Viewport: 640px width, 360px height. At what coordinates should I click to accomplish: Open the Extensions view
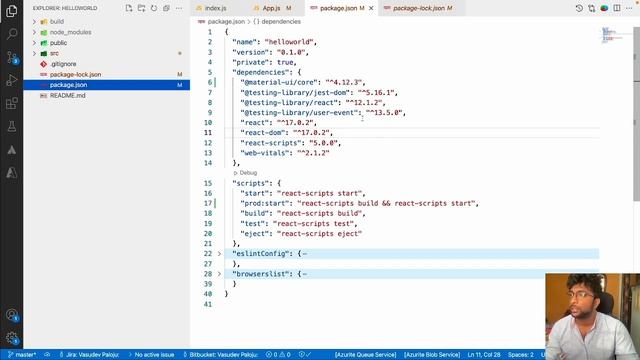click(x=11, y=103)
